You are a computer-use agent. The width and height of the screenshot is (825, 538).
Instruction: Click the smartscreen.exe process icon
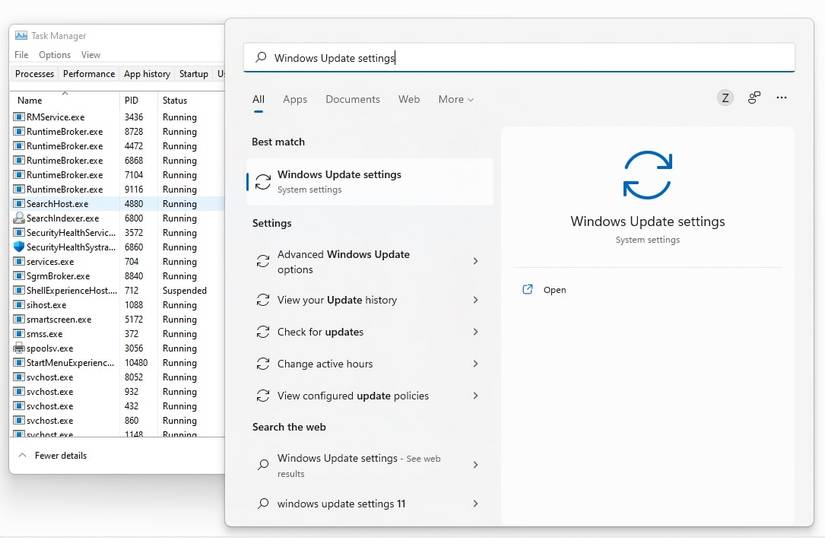(19, 319)
